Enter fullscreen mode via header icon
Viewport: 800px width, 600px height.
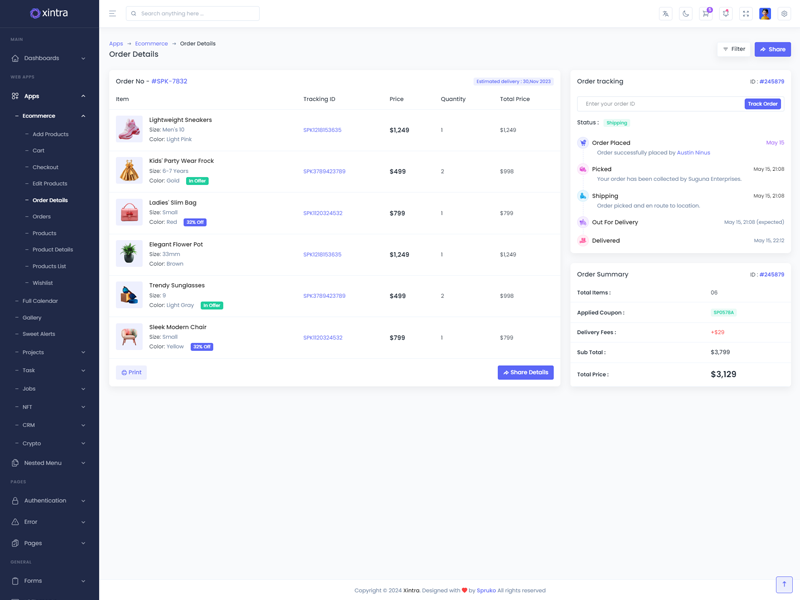point(745,14)
